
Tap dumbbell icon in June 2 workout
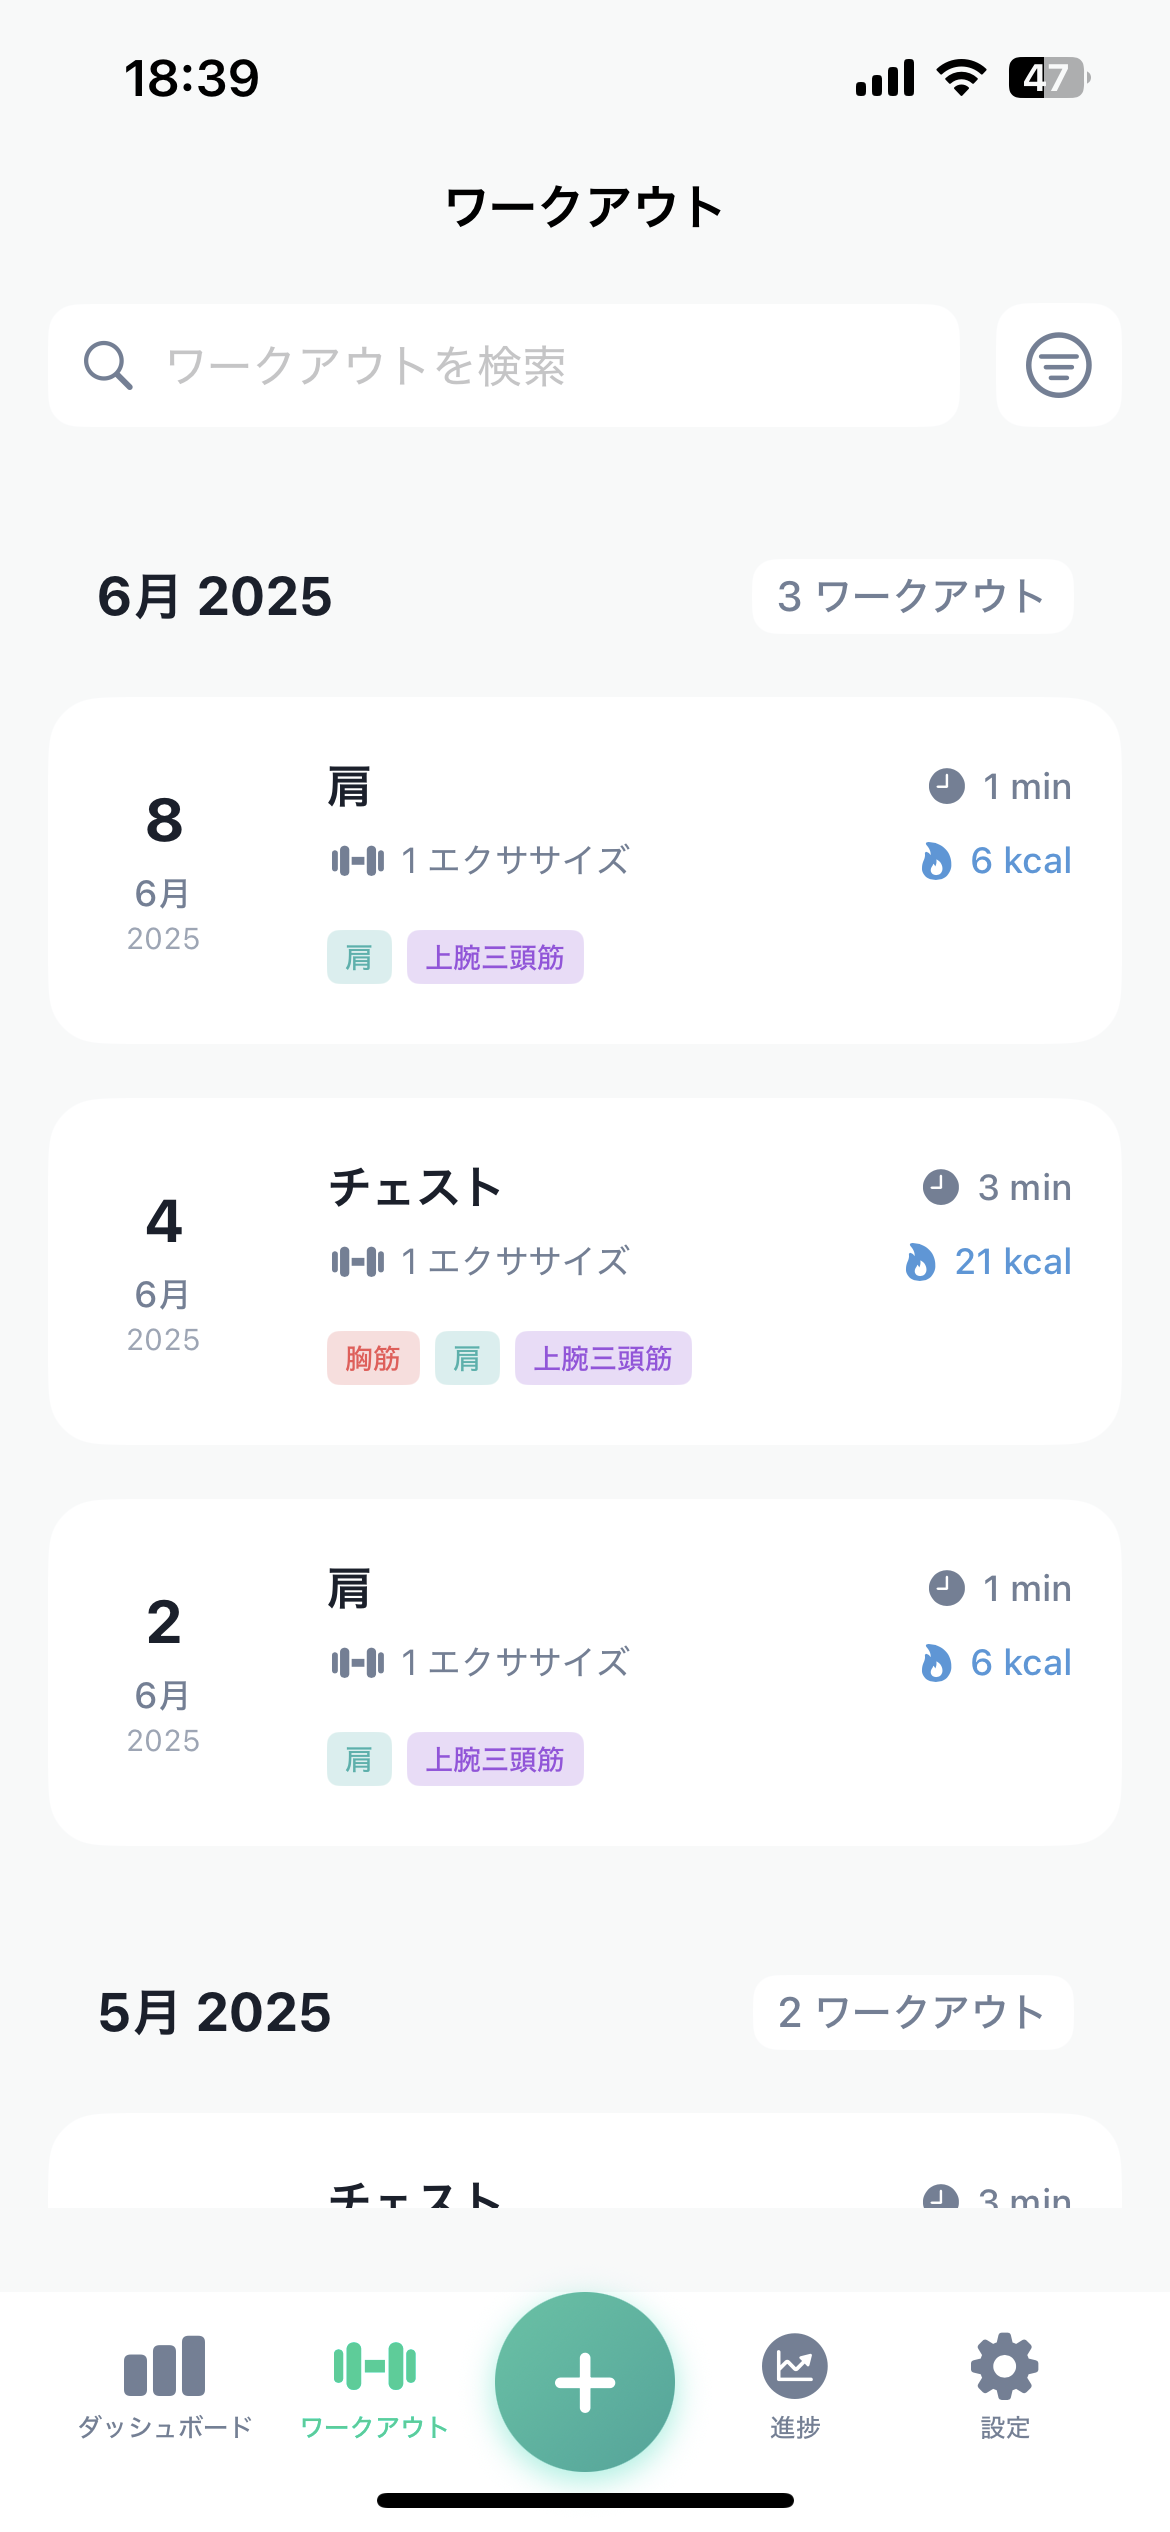(x=357, y=1662)
